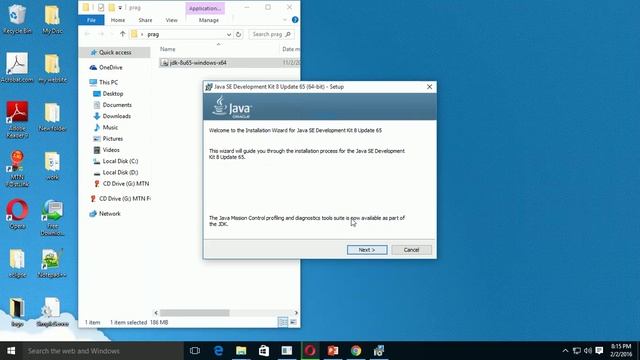Click Search the web and Windows box
This screenshot has width=640, height=360.
tap(103, 351)
